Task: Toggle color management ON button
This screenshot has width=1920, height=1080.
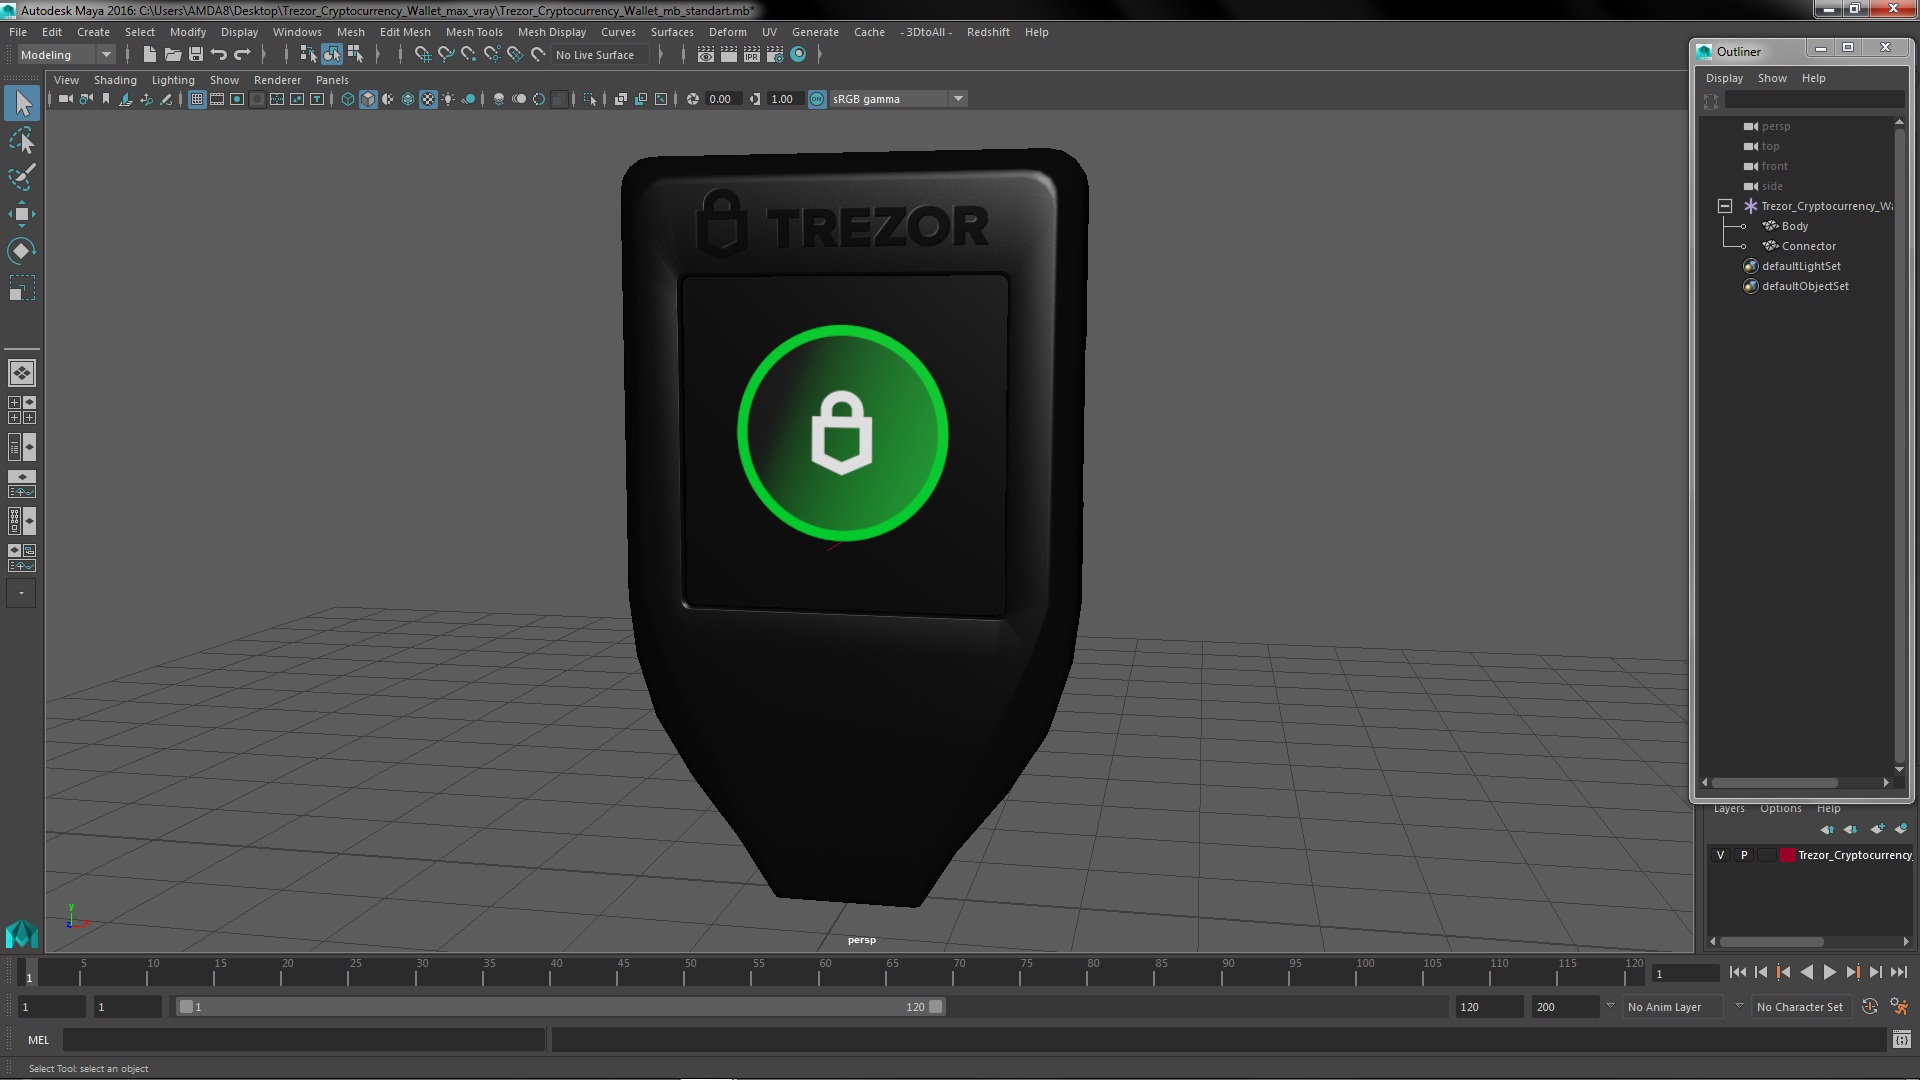Action: coord(817,99)
